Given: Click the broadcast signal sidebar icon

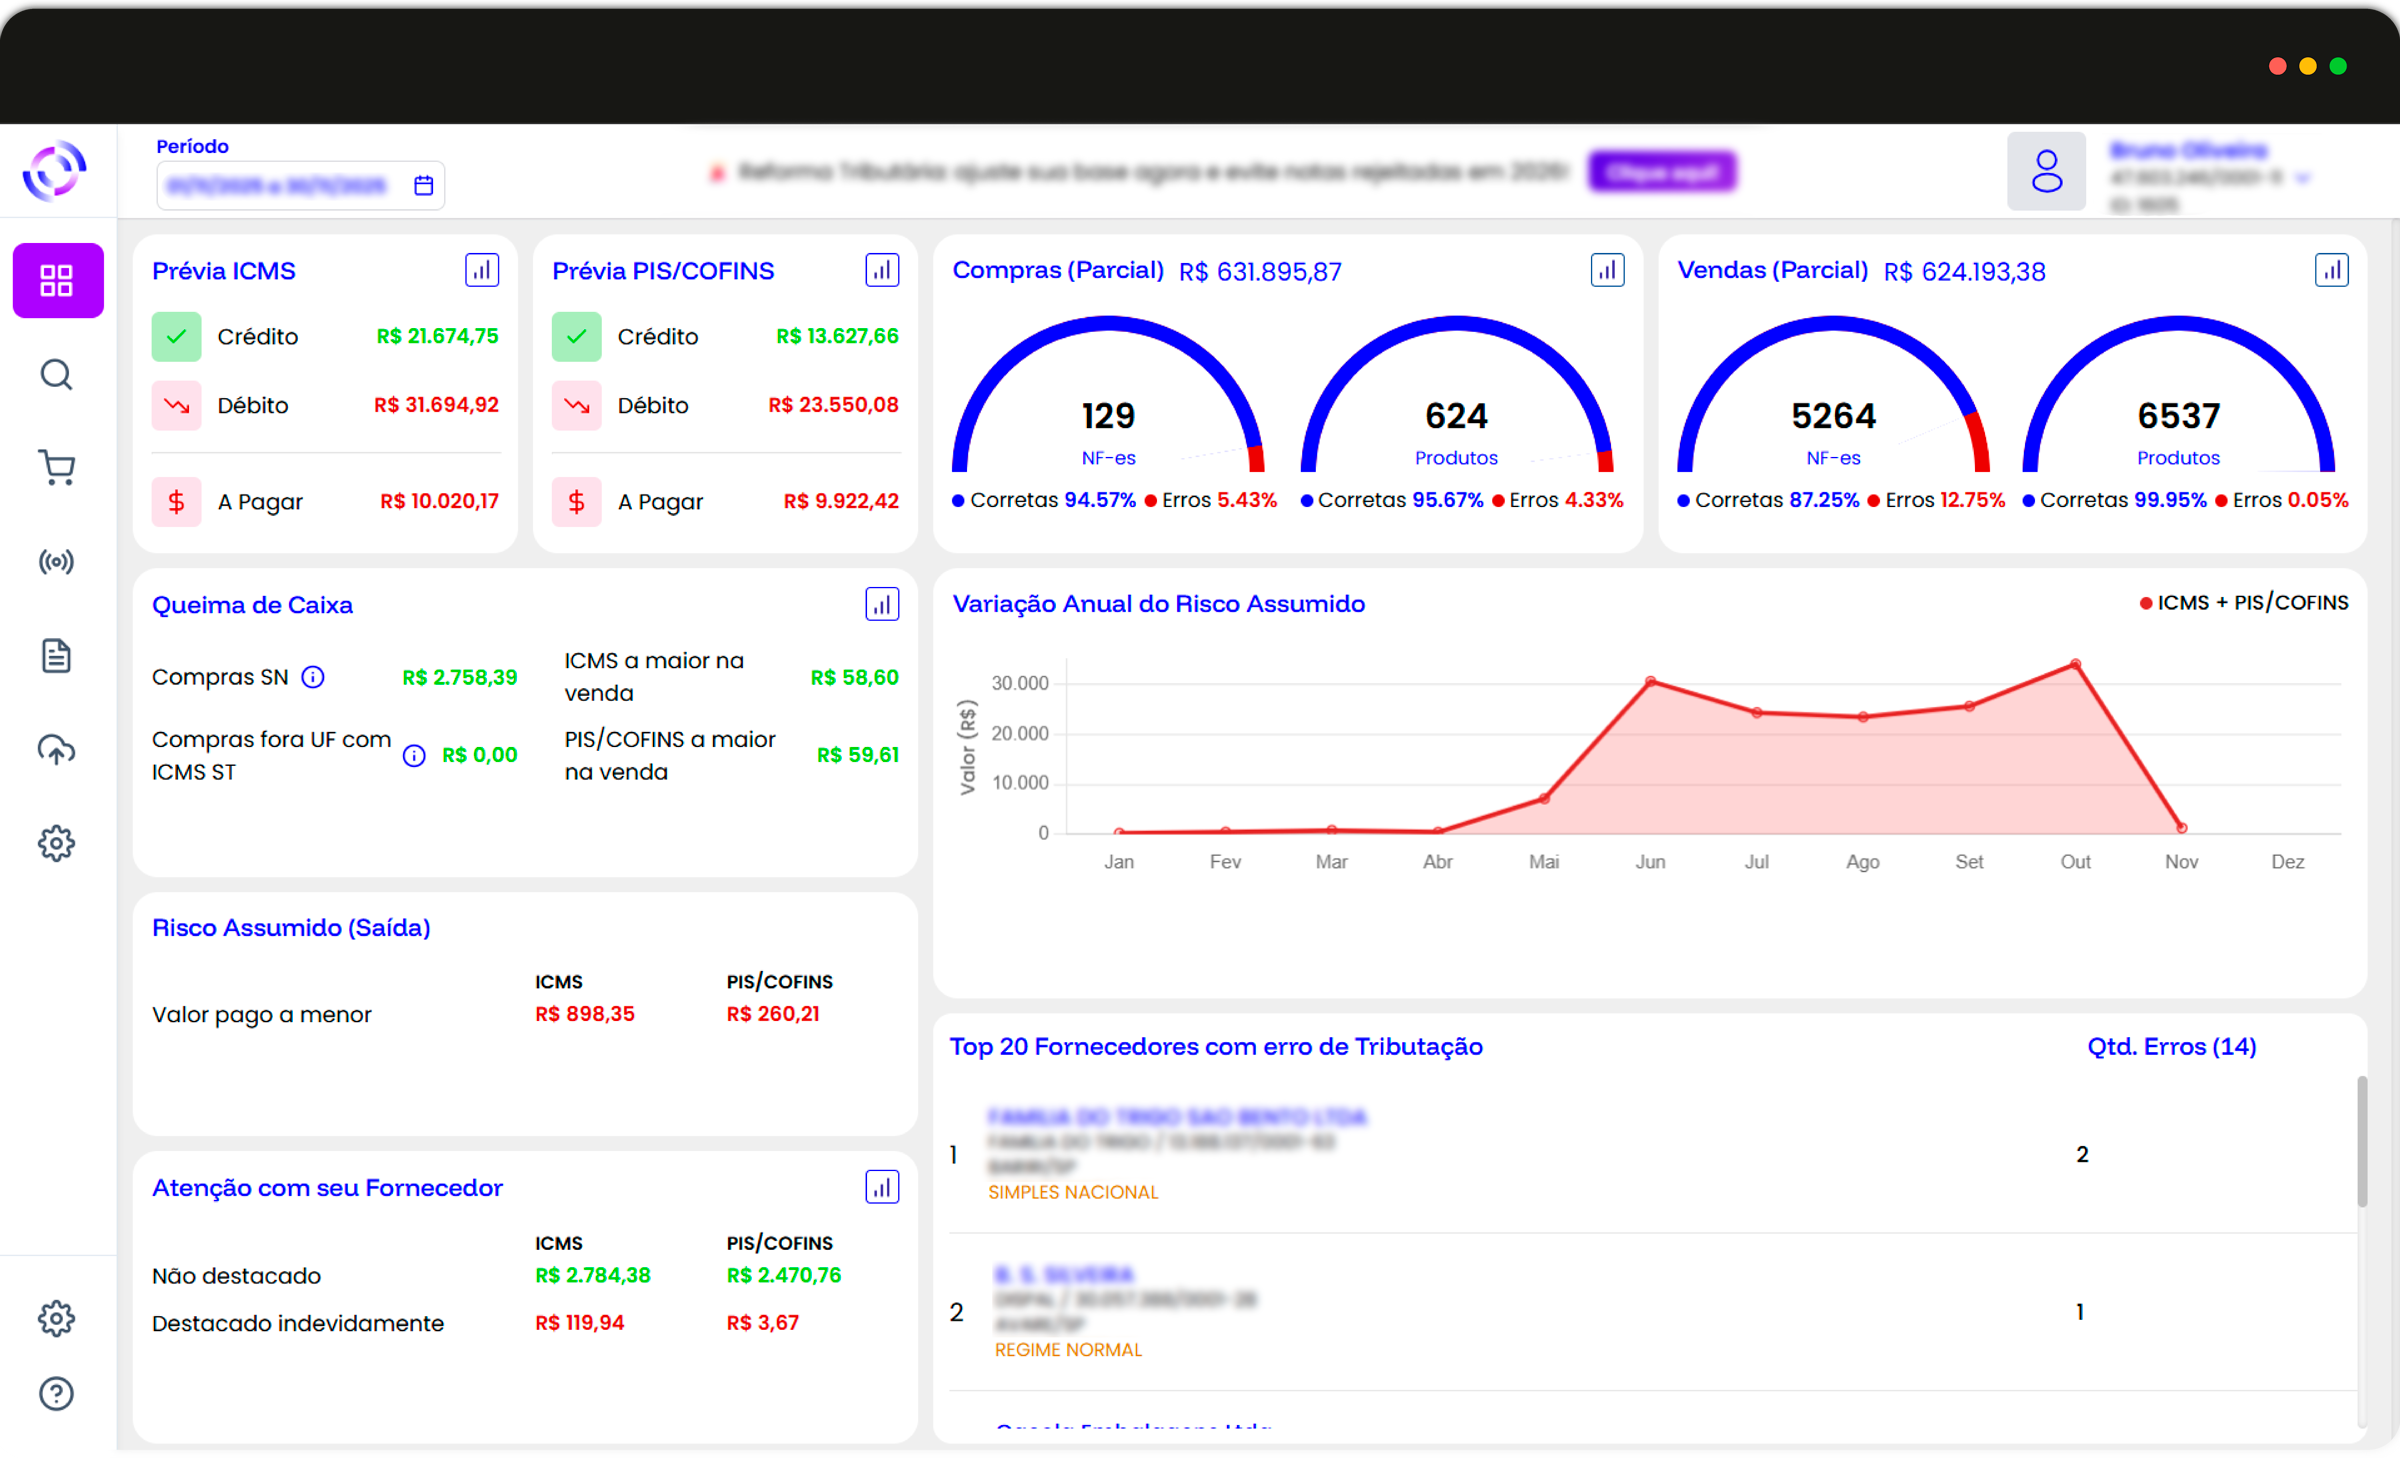Looking at the screenshot, I should click(57, 562).
